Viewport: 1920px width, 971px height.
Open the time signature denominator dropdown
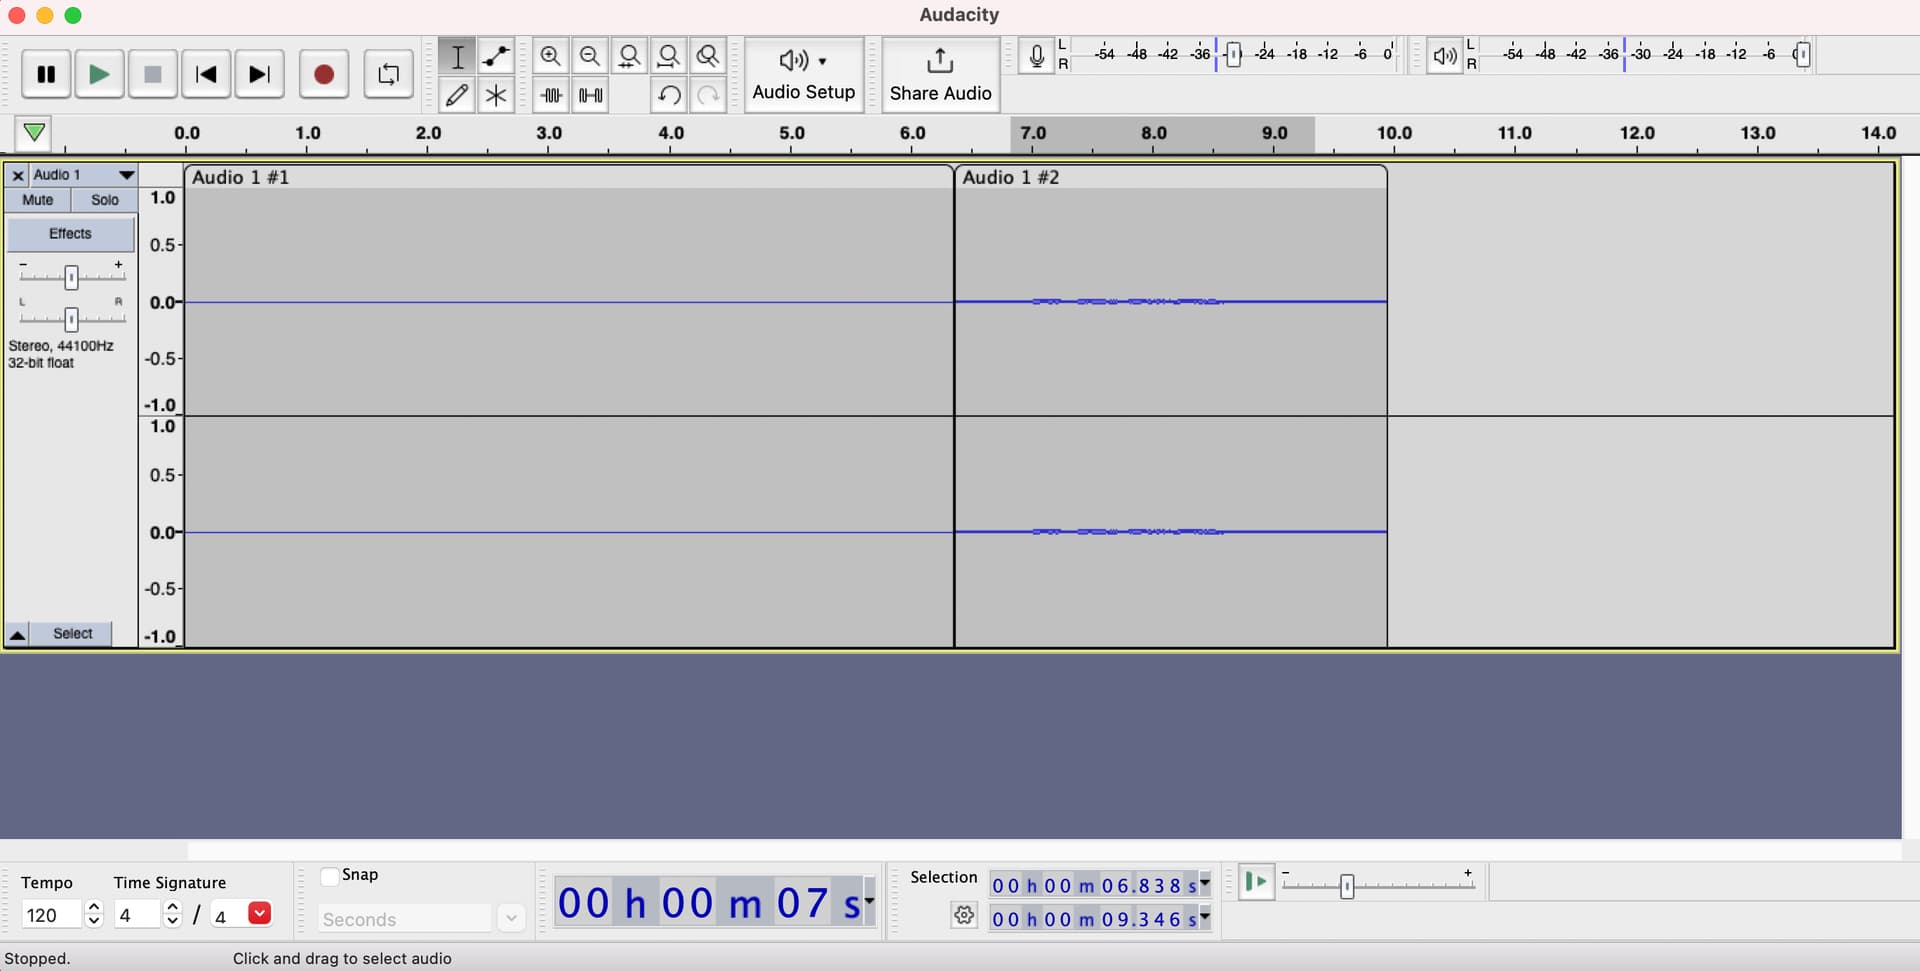(x=259, y=913)
